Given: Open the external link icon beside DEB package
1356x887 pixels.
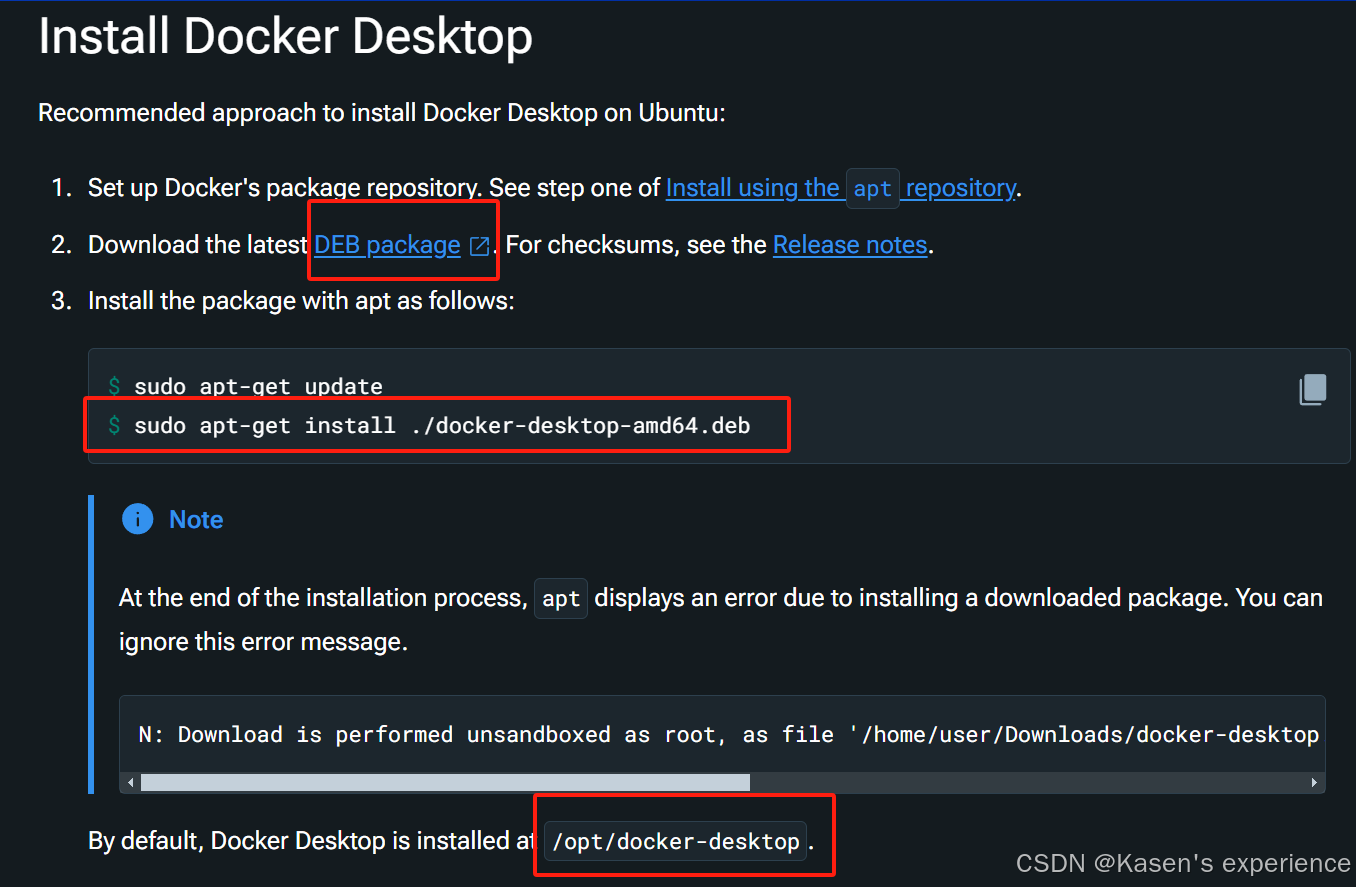Looking at the screenshot, I should (x=480, y=246).
